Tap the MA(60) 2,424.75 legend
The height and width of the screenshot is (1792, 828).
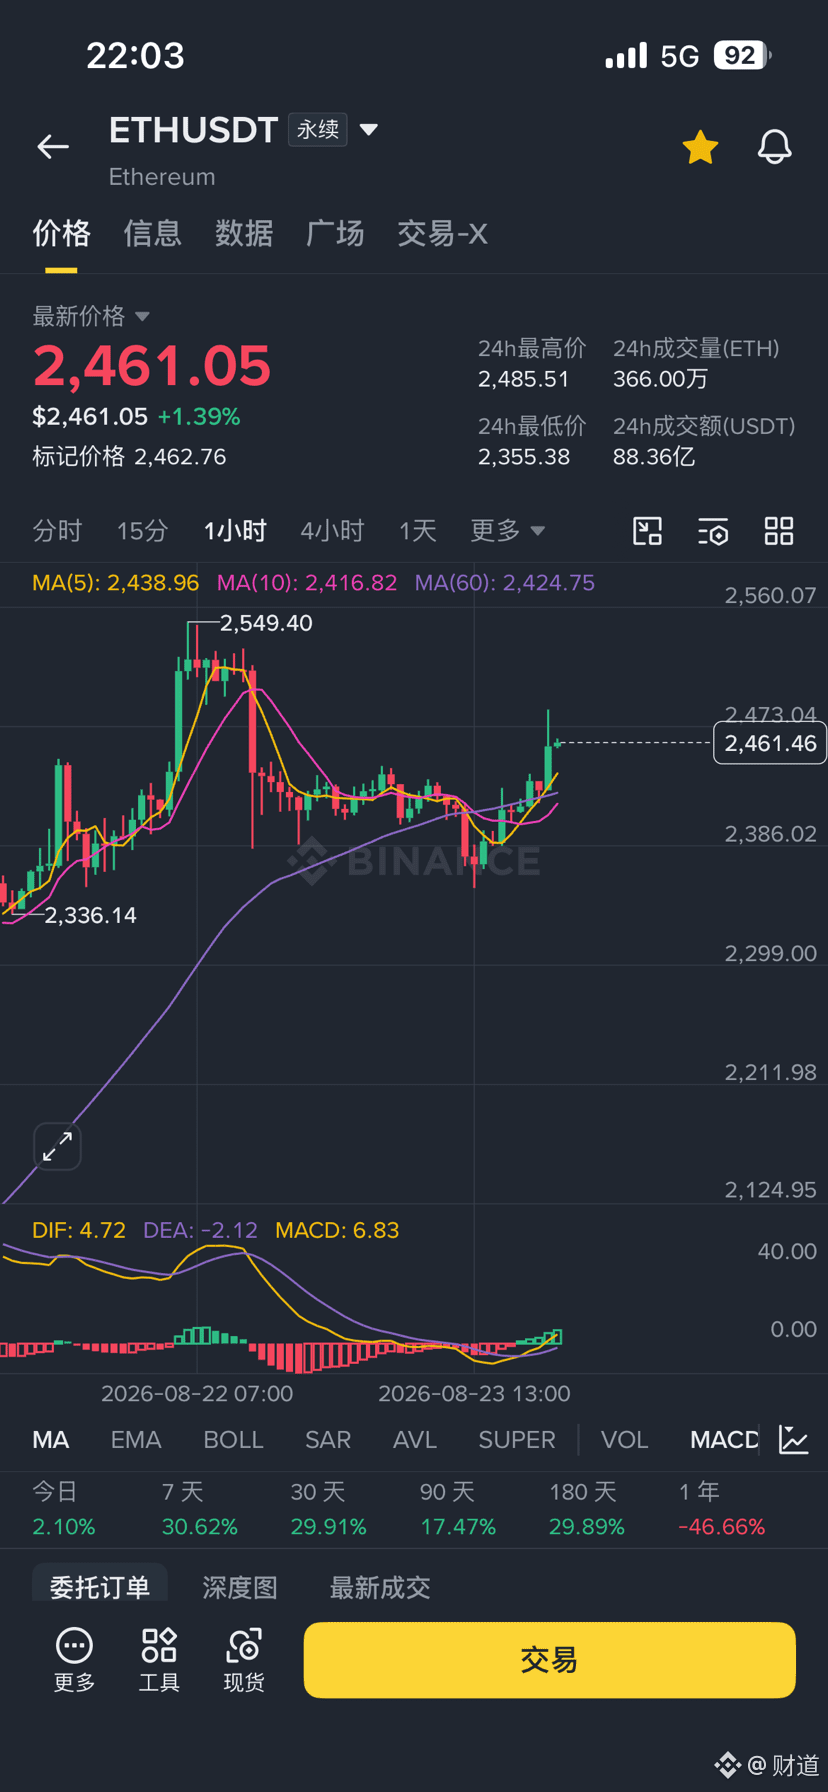pos(505,583)
